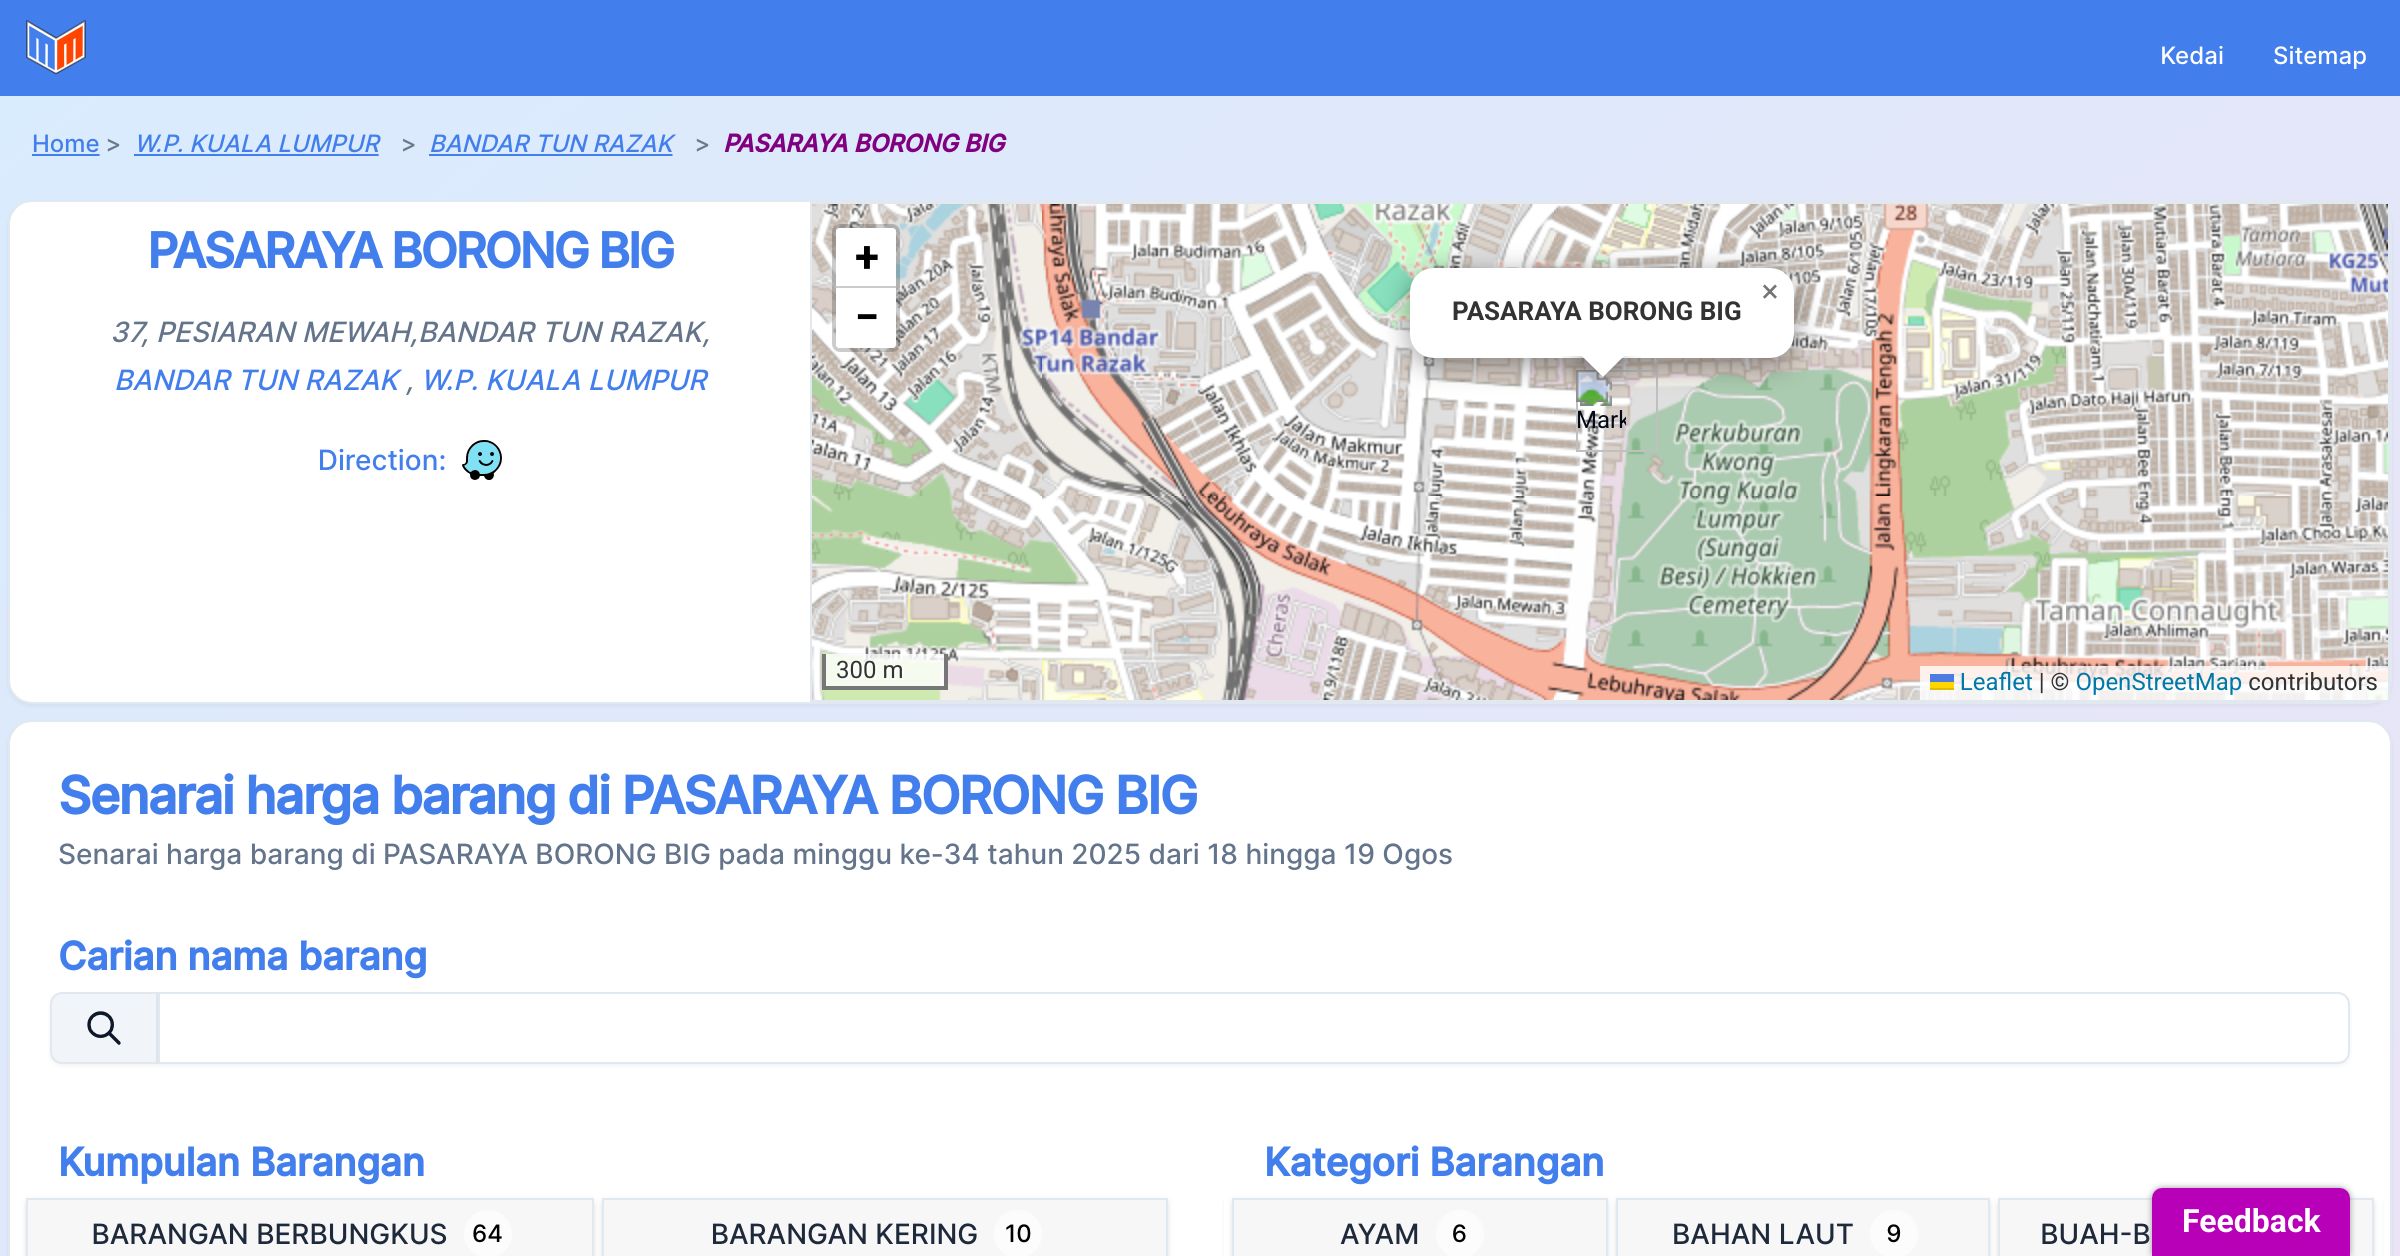Click the map marker image
Viewport: 2400px width, 1256px height.
coord(1593,388)
